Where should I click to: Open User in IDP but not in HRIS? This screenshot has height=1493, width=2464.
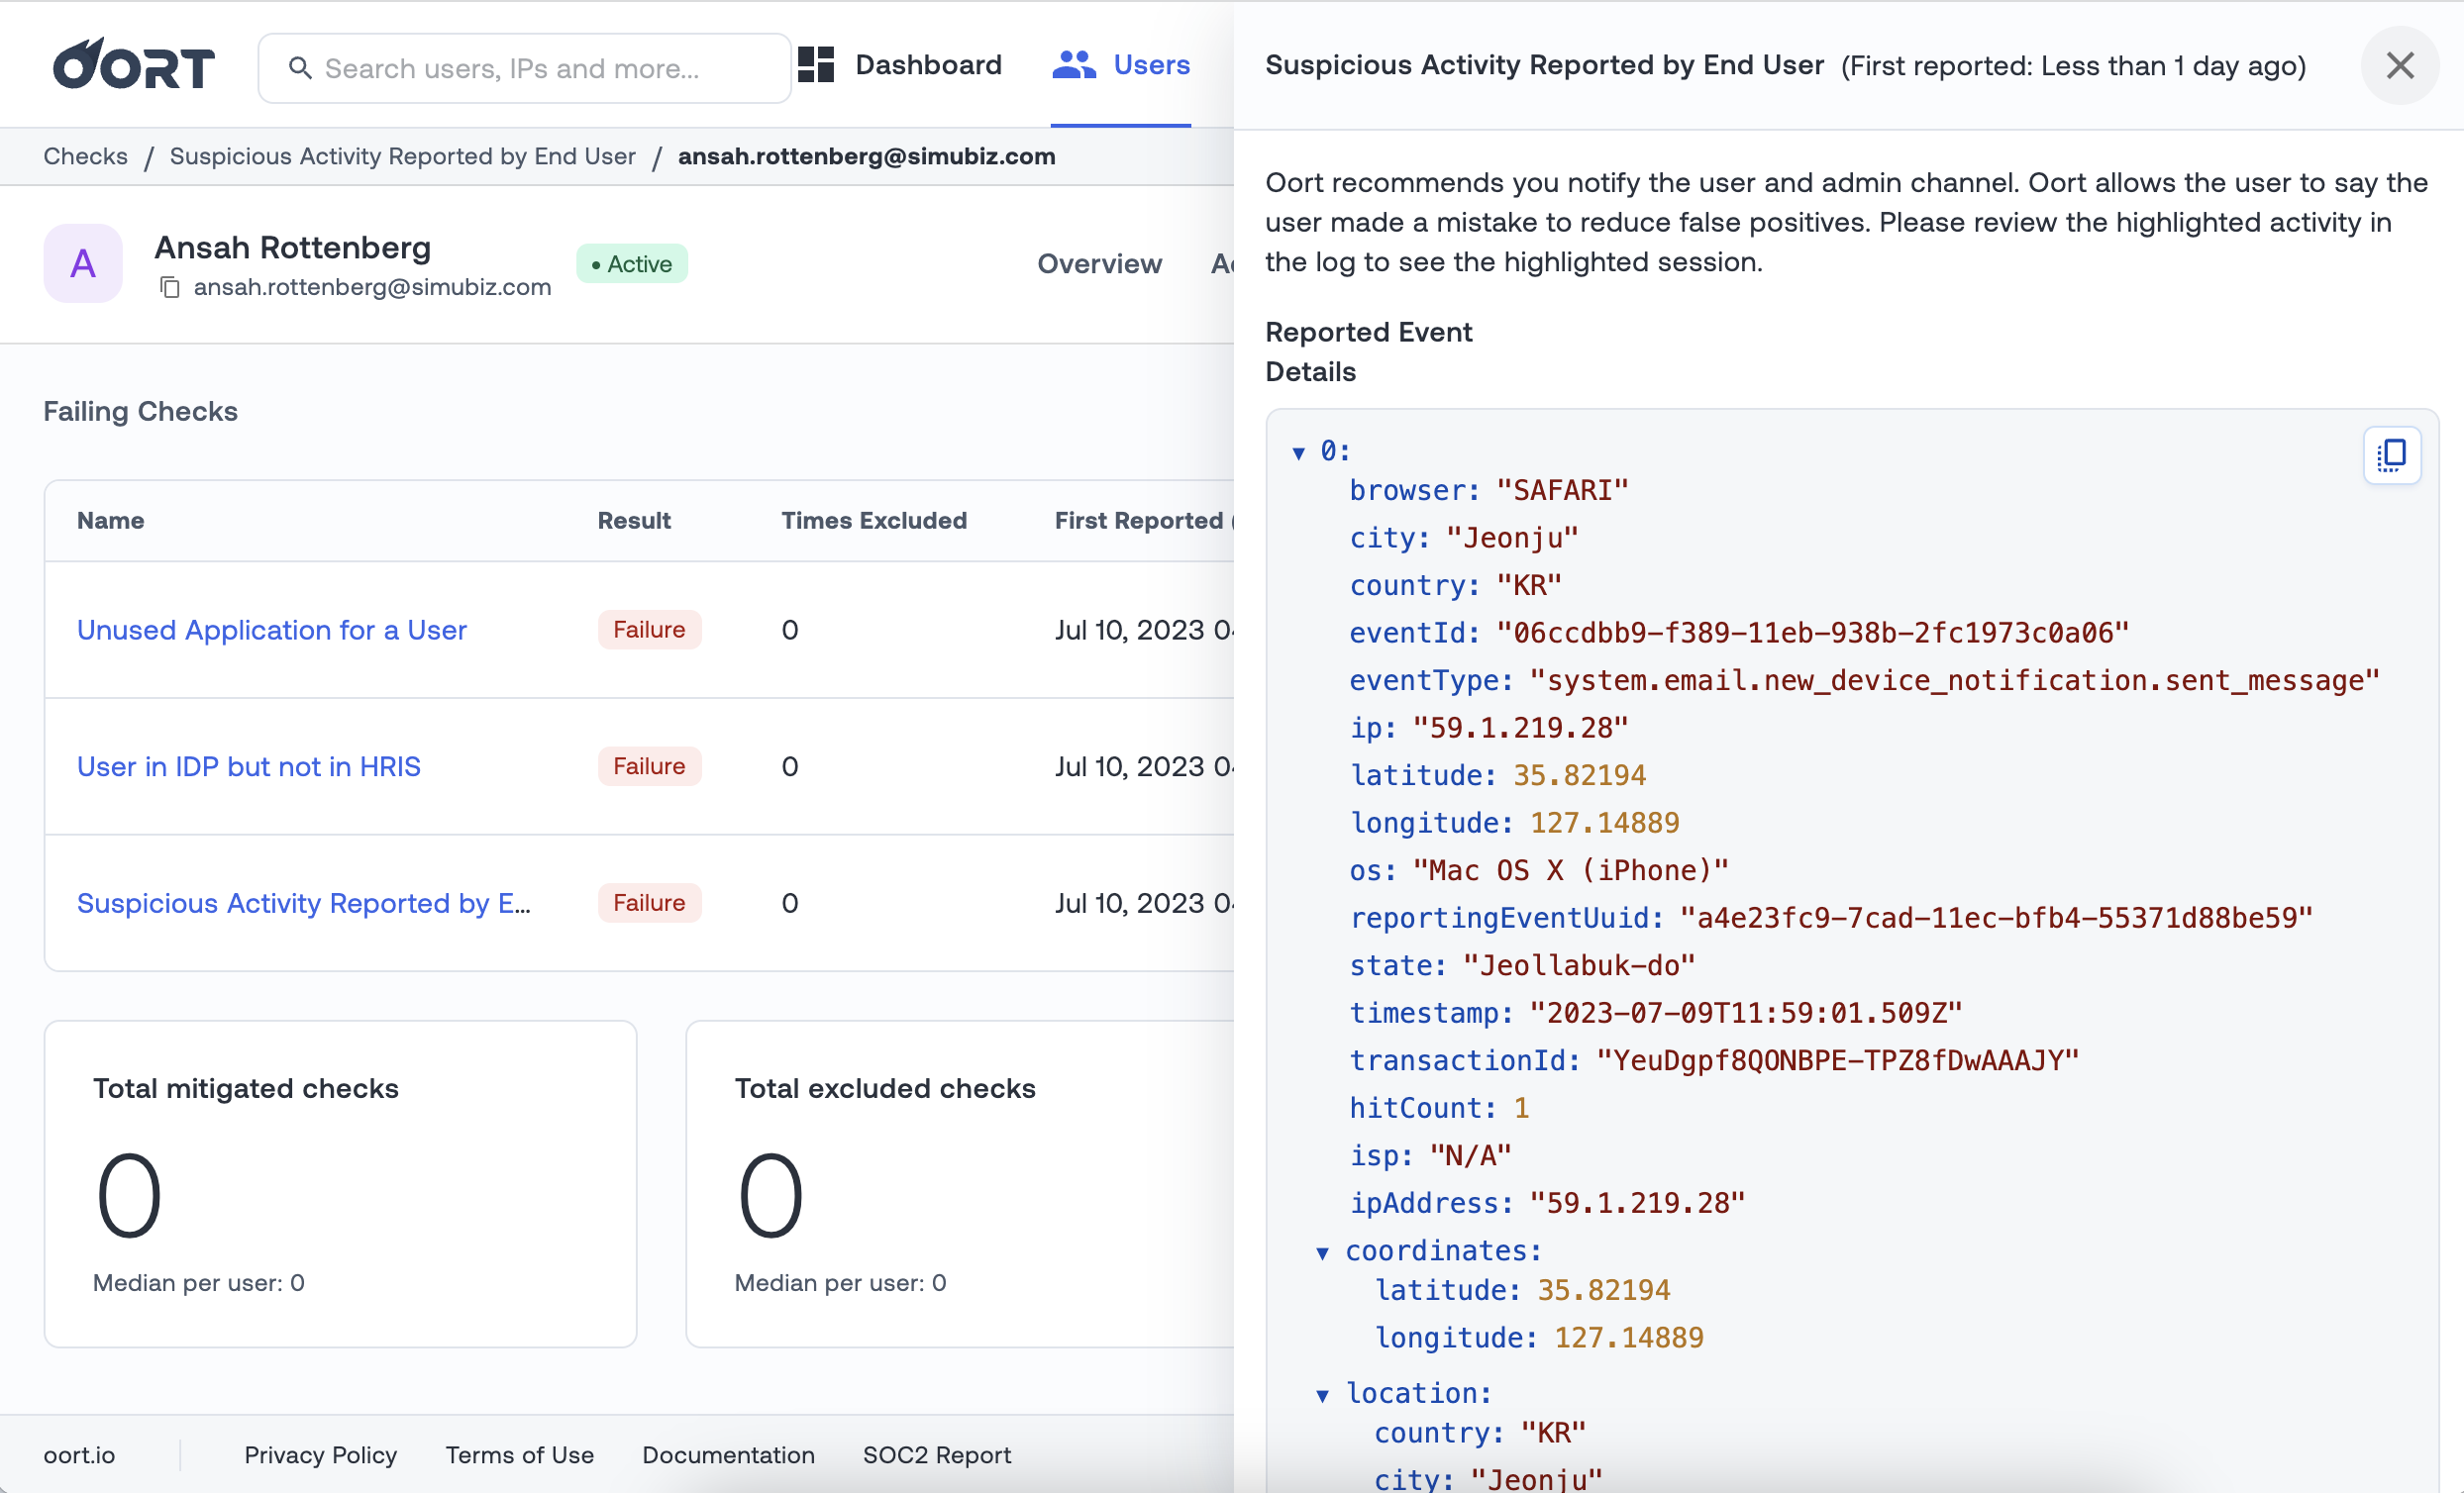[249, 767]
